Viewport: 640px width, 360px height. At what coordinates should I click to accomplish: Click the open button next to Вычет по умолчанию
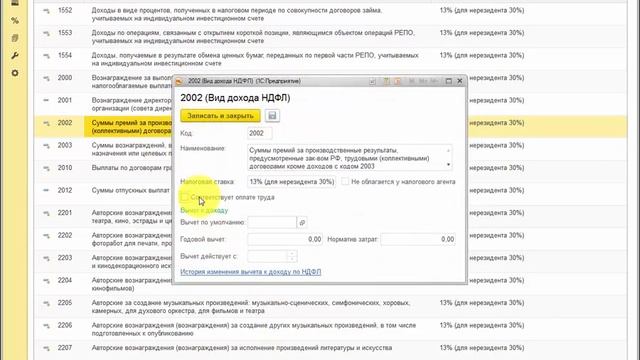[302, 222]
